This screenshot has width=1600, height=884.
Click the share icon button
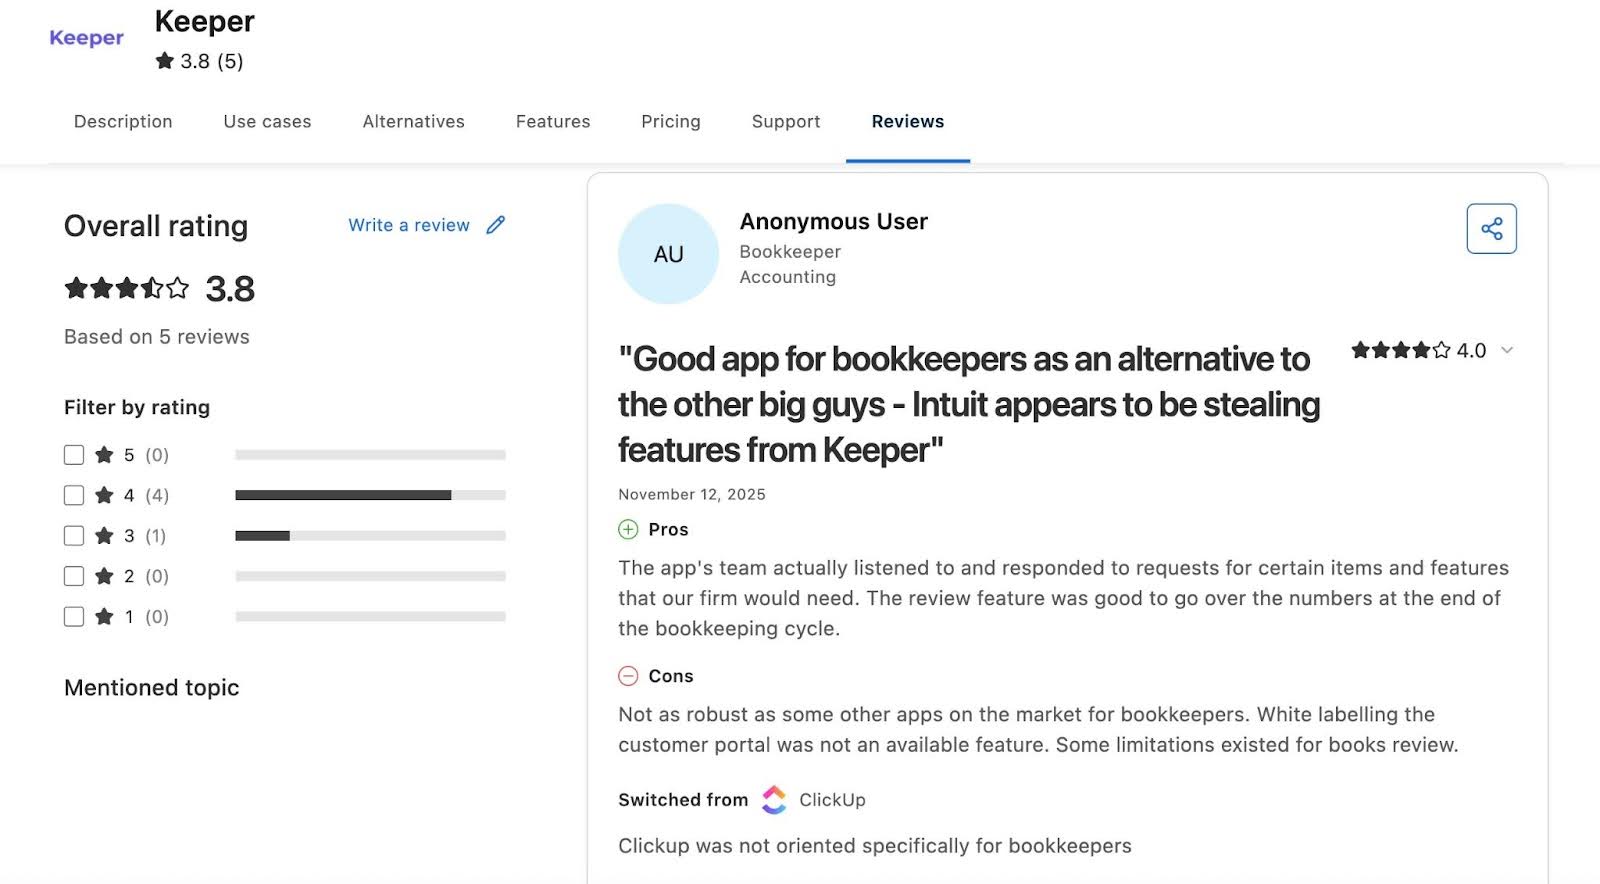[1491, 229]
